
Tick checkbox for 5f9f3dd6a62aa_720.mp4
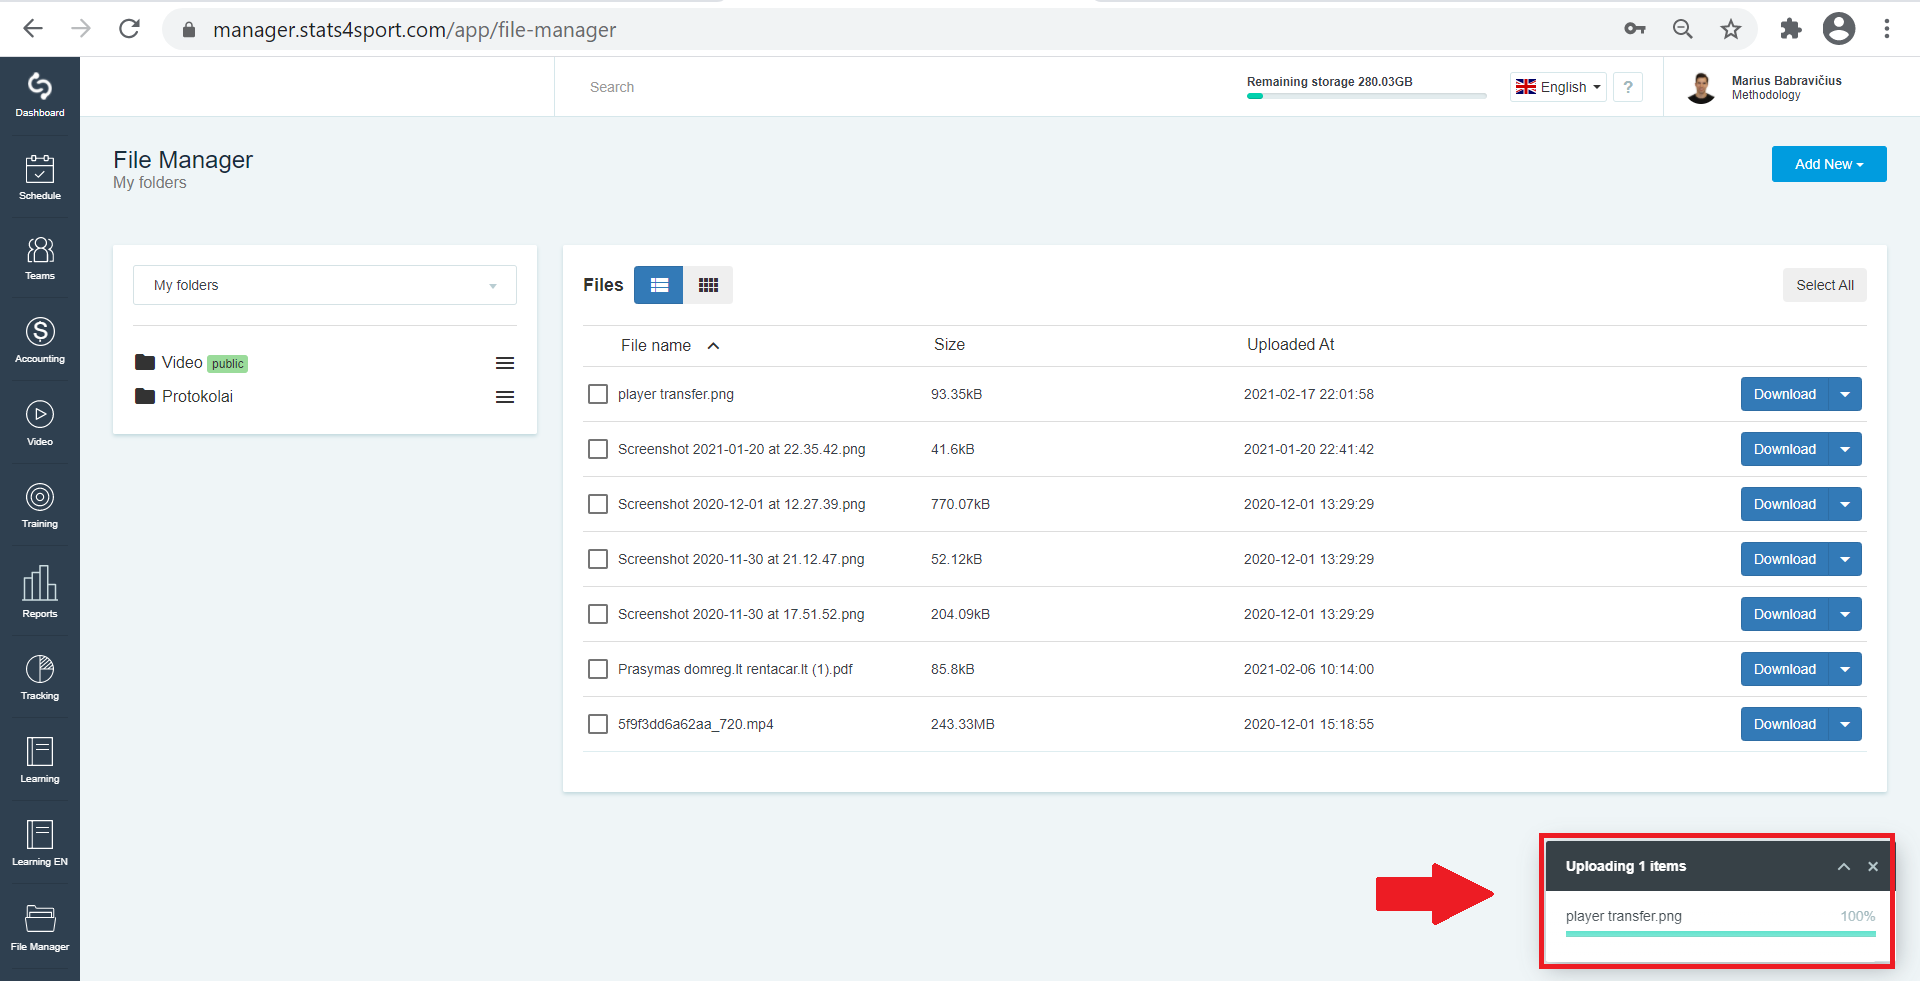(x=598, y=724)
